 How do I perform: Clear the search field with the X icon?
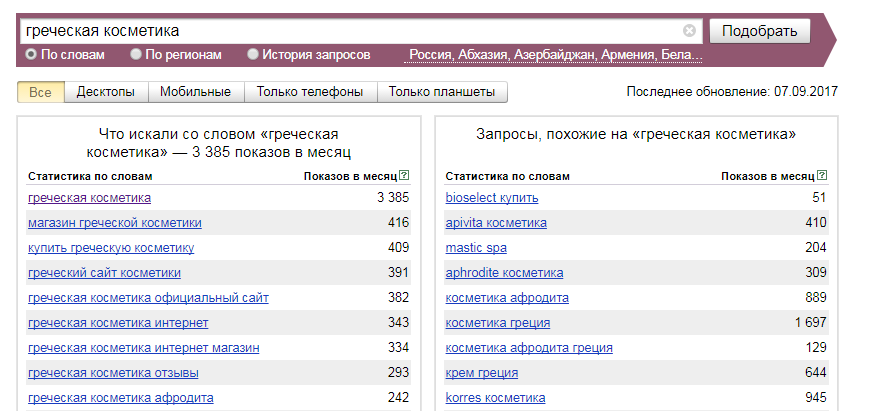(690, 31)
